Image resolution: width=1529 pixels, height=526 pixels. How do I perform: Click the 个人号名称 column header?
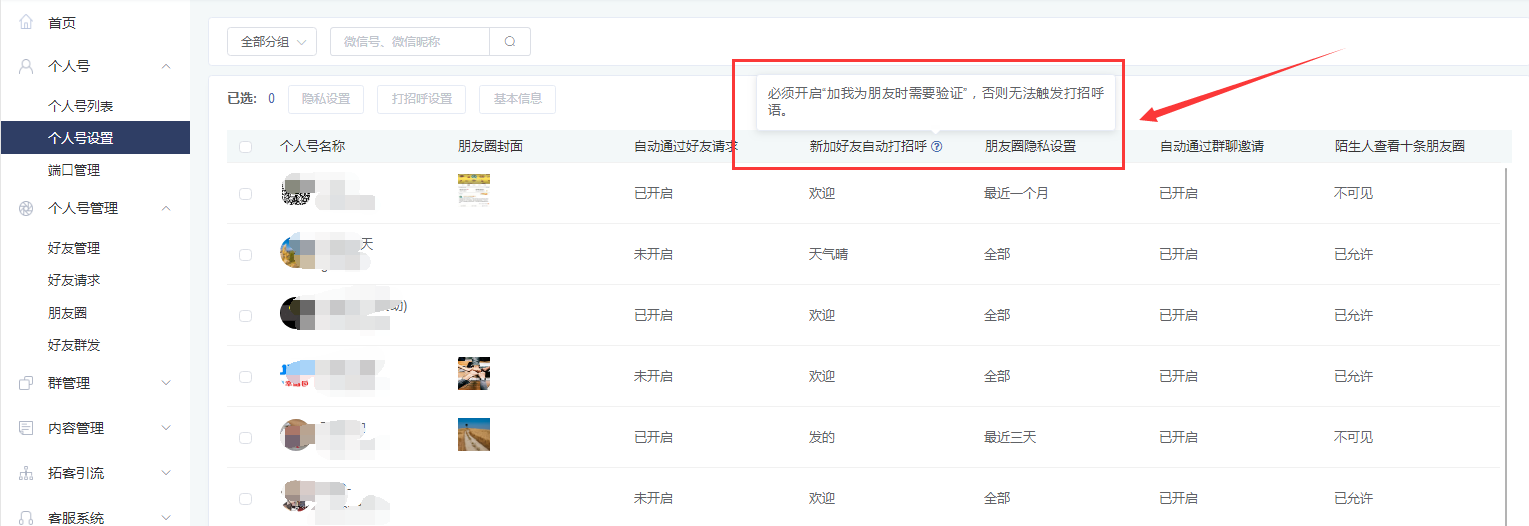coord(313,147)
